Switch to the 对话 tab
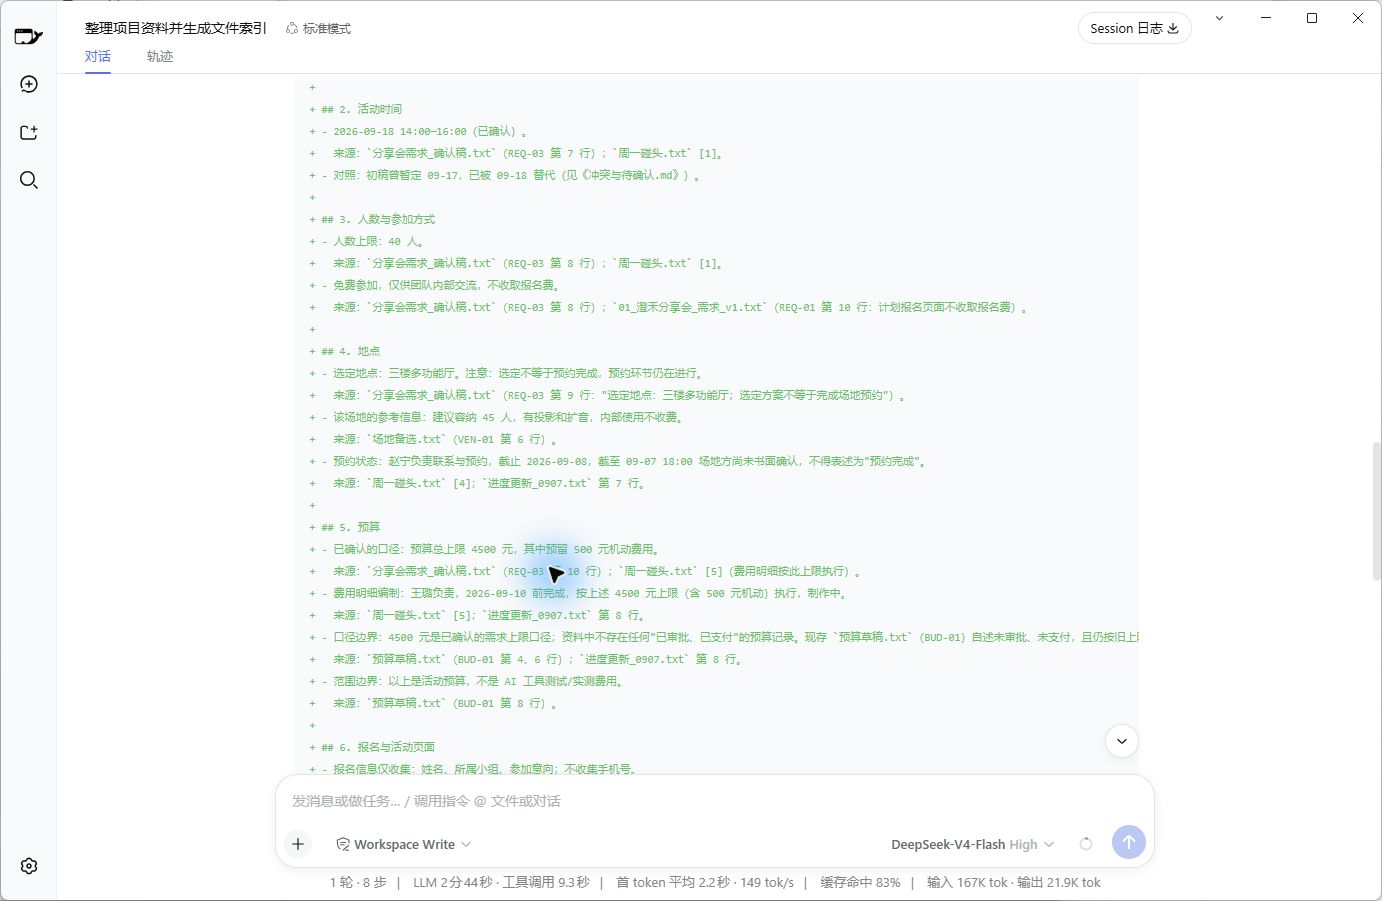Viewport: 1382px width, 901px height. [x=98, y=56]
